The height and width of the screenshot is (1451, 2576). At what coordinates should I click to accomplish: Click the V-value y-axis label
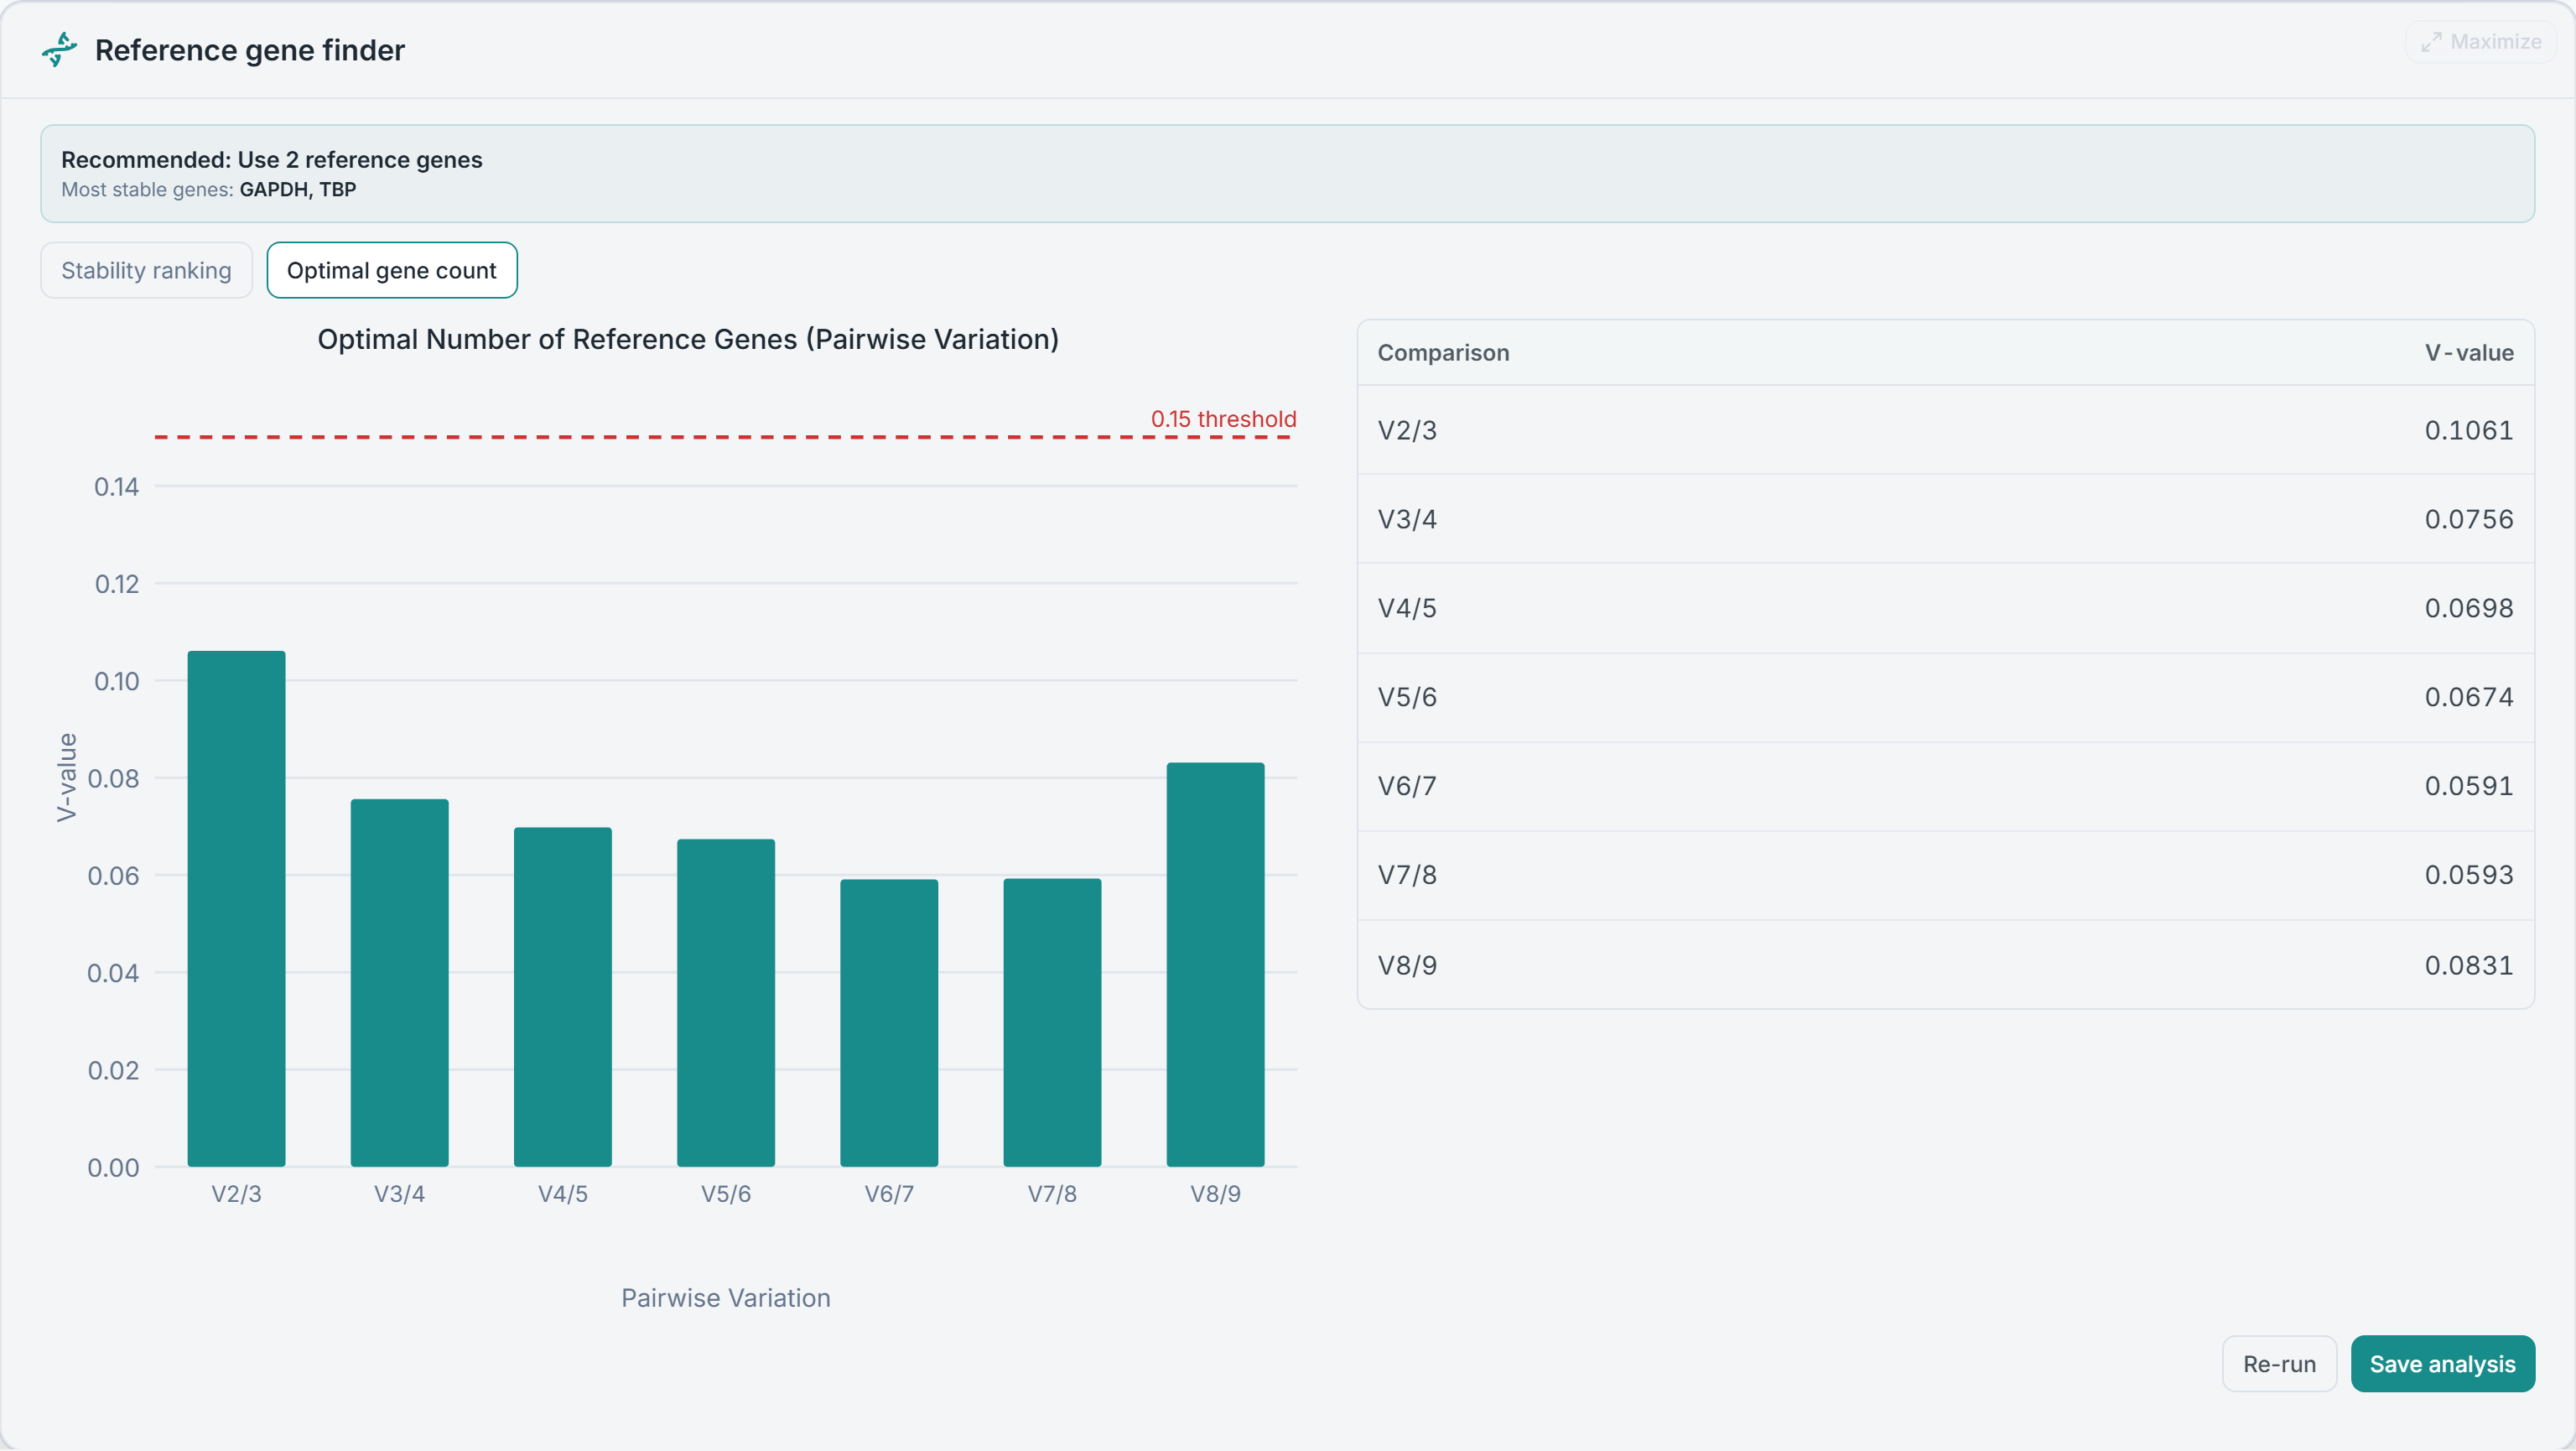(x=66, y=778)
